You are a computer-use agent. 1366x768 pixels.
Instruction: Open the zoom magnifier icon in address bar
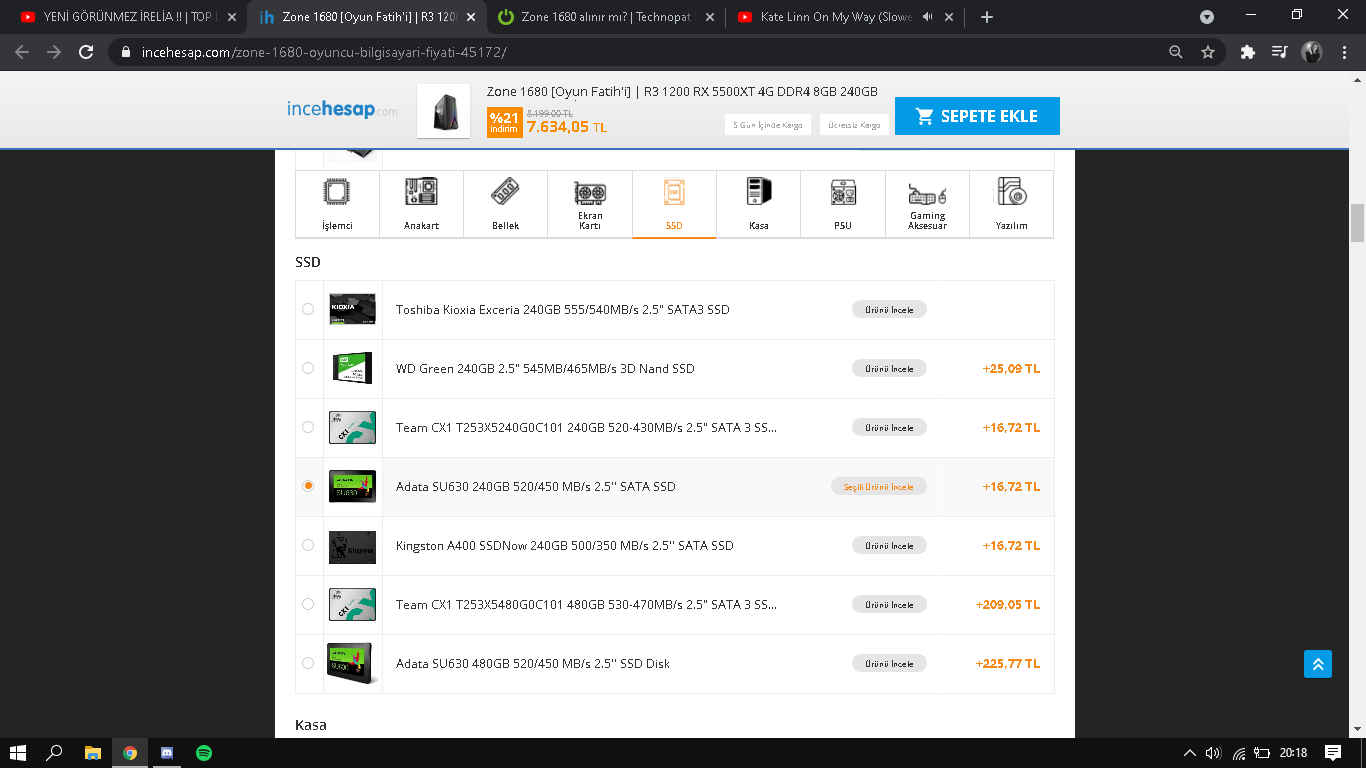(x=1176, y=52)
